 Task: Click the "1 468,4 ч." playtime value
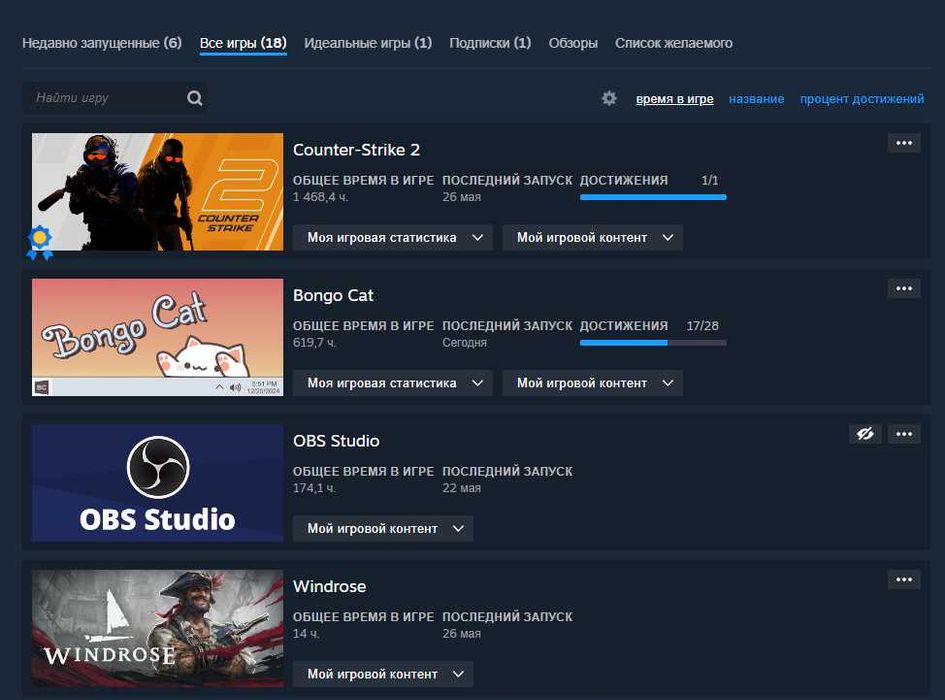coord(321,197)
